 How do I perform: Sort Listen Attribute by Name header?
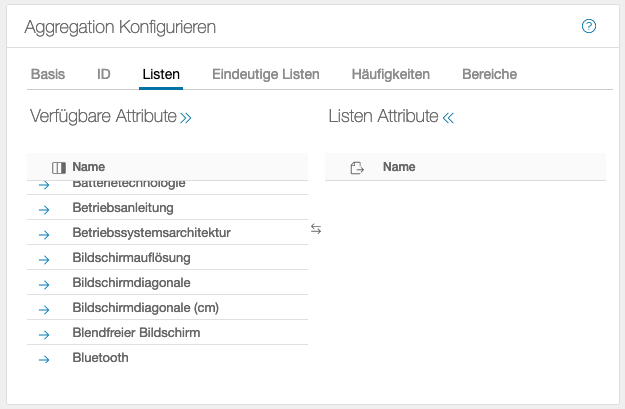pos(399,168)
